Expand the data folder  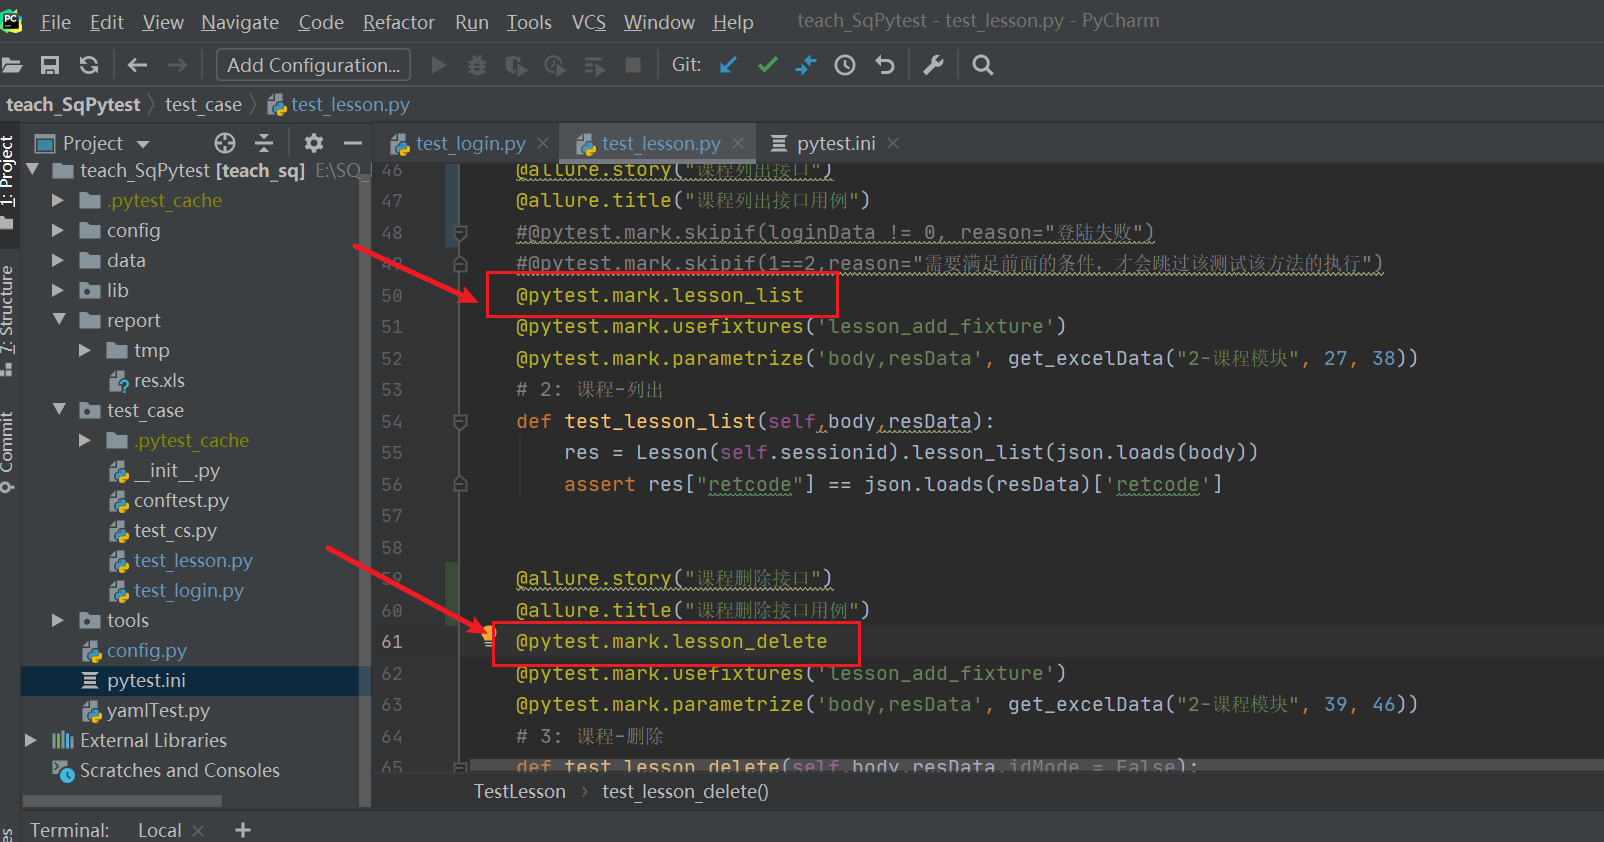pos(58,260)
